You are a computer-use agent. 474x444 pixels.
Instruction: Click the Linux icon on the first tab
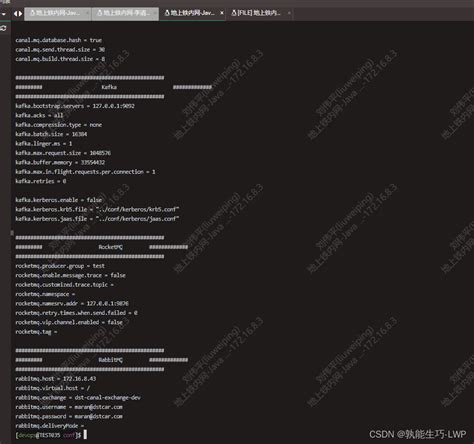[x=33, y=13]
